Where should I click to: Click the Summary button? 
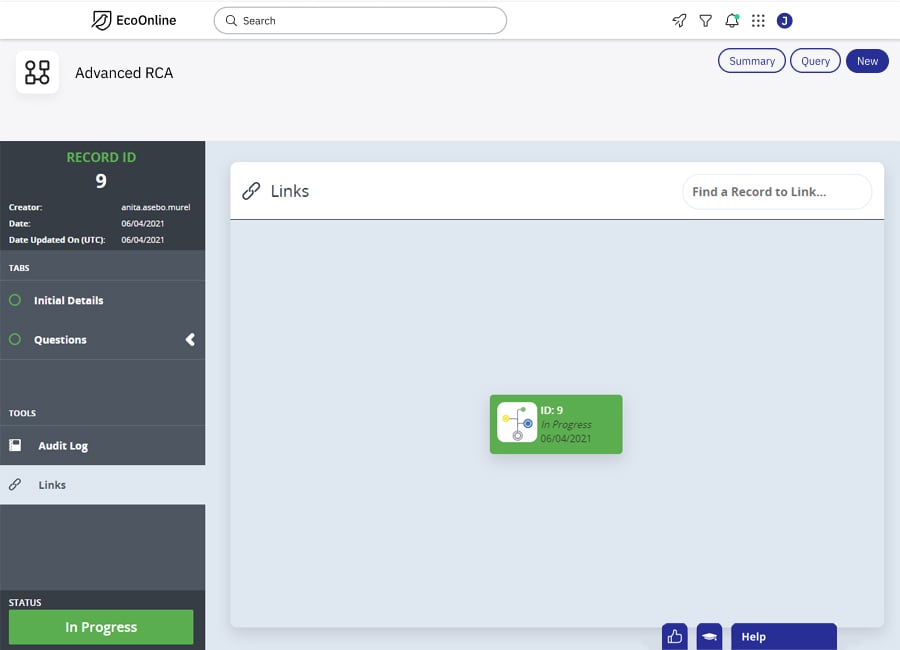(751, 61)
